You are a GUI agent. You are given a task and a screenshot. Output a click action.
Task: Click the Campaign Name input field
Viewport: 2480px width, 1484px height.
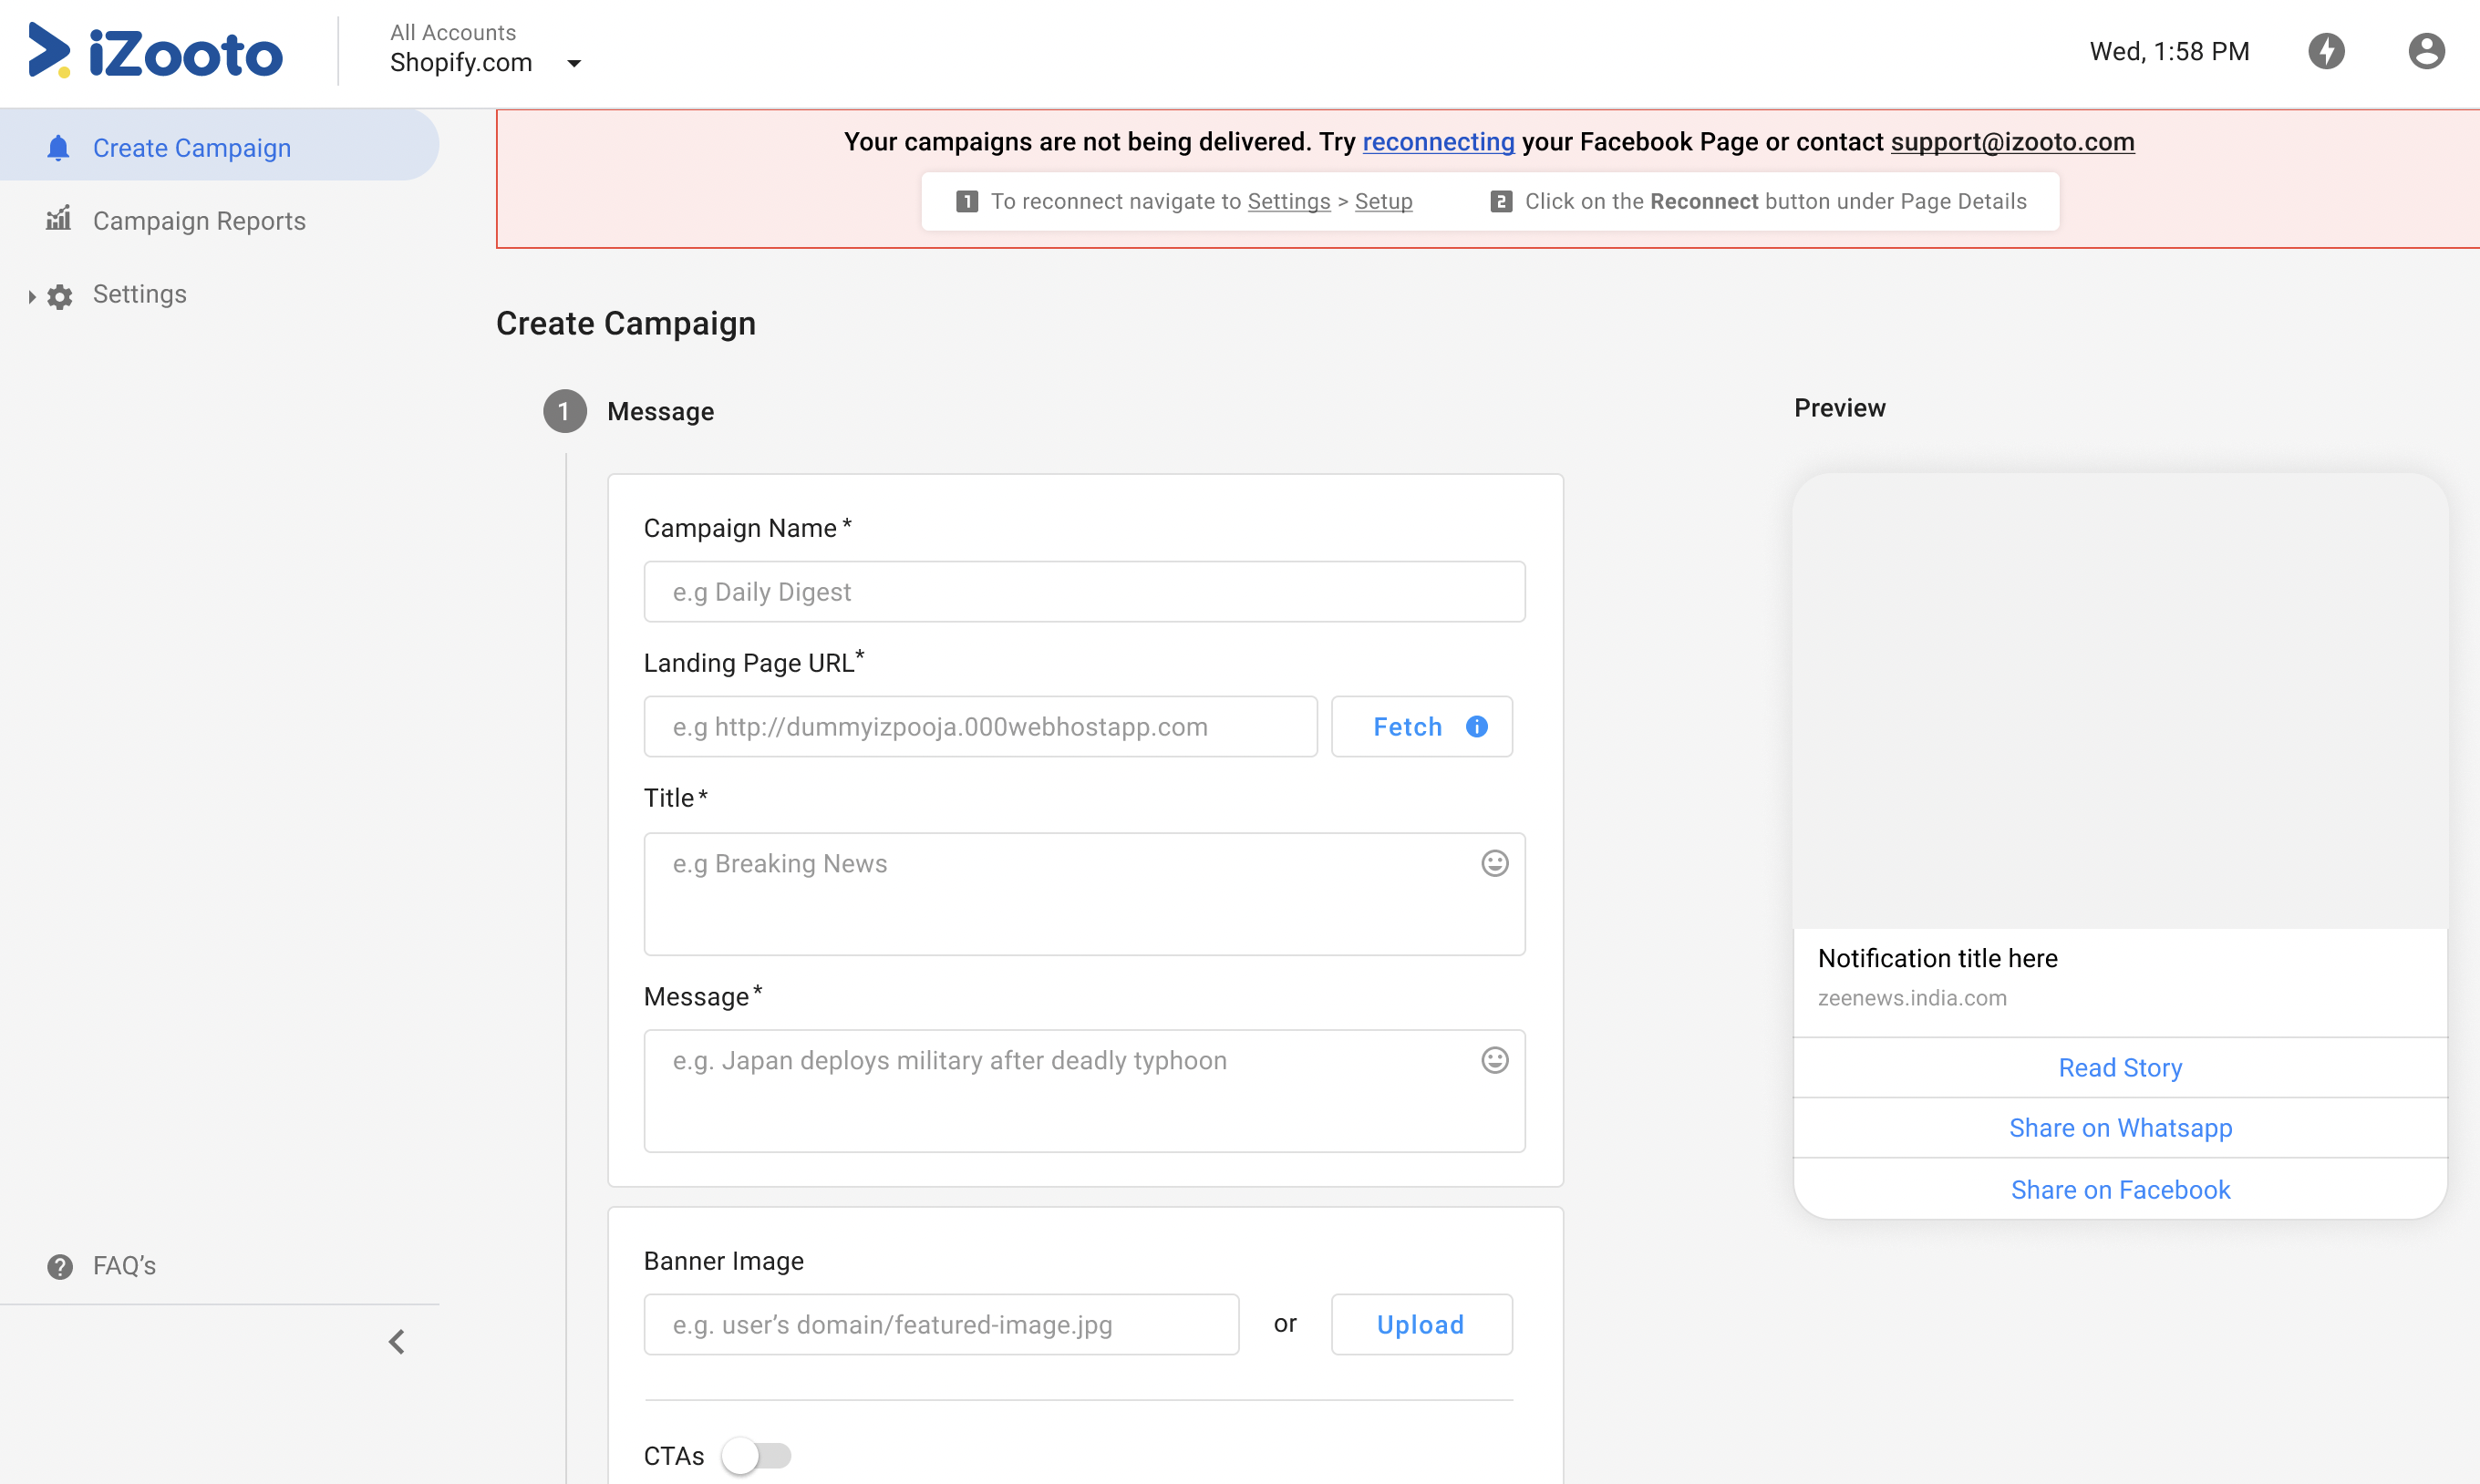pyautogui.click(x=1084, y=592)
